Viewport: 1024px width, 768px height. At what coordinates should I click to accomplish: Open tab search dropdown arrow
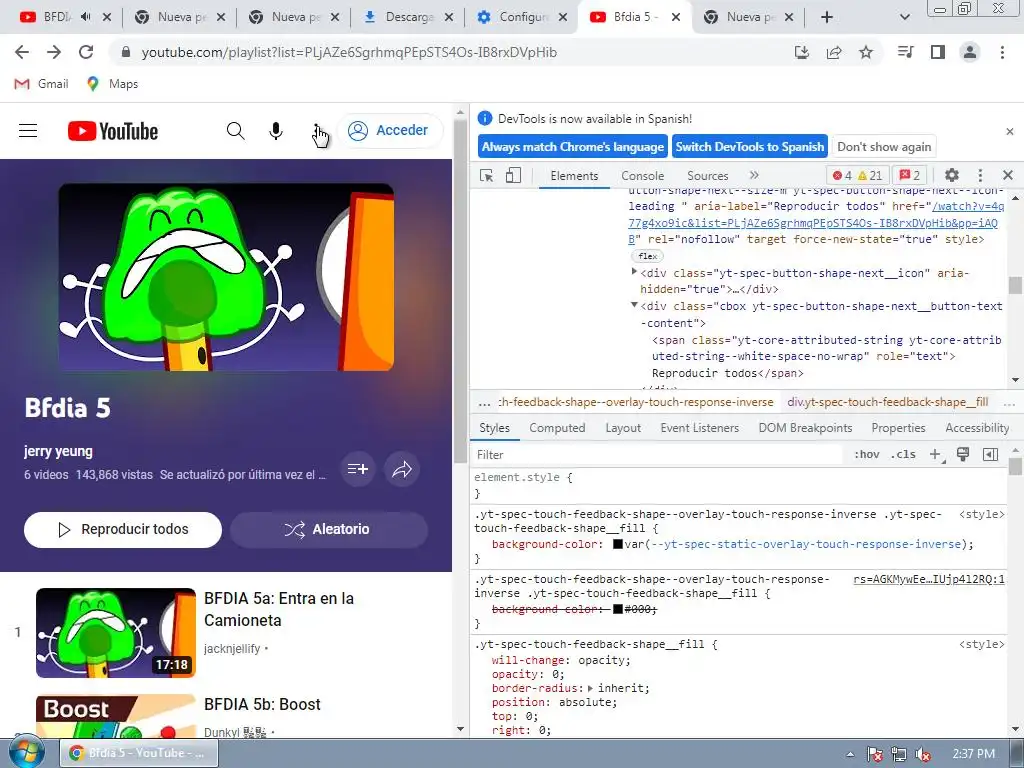click(904, 17)
